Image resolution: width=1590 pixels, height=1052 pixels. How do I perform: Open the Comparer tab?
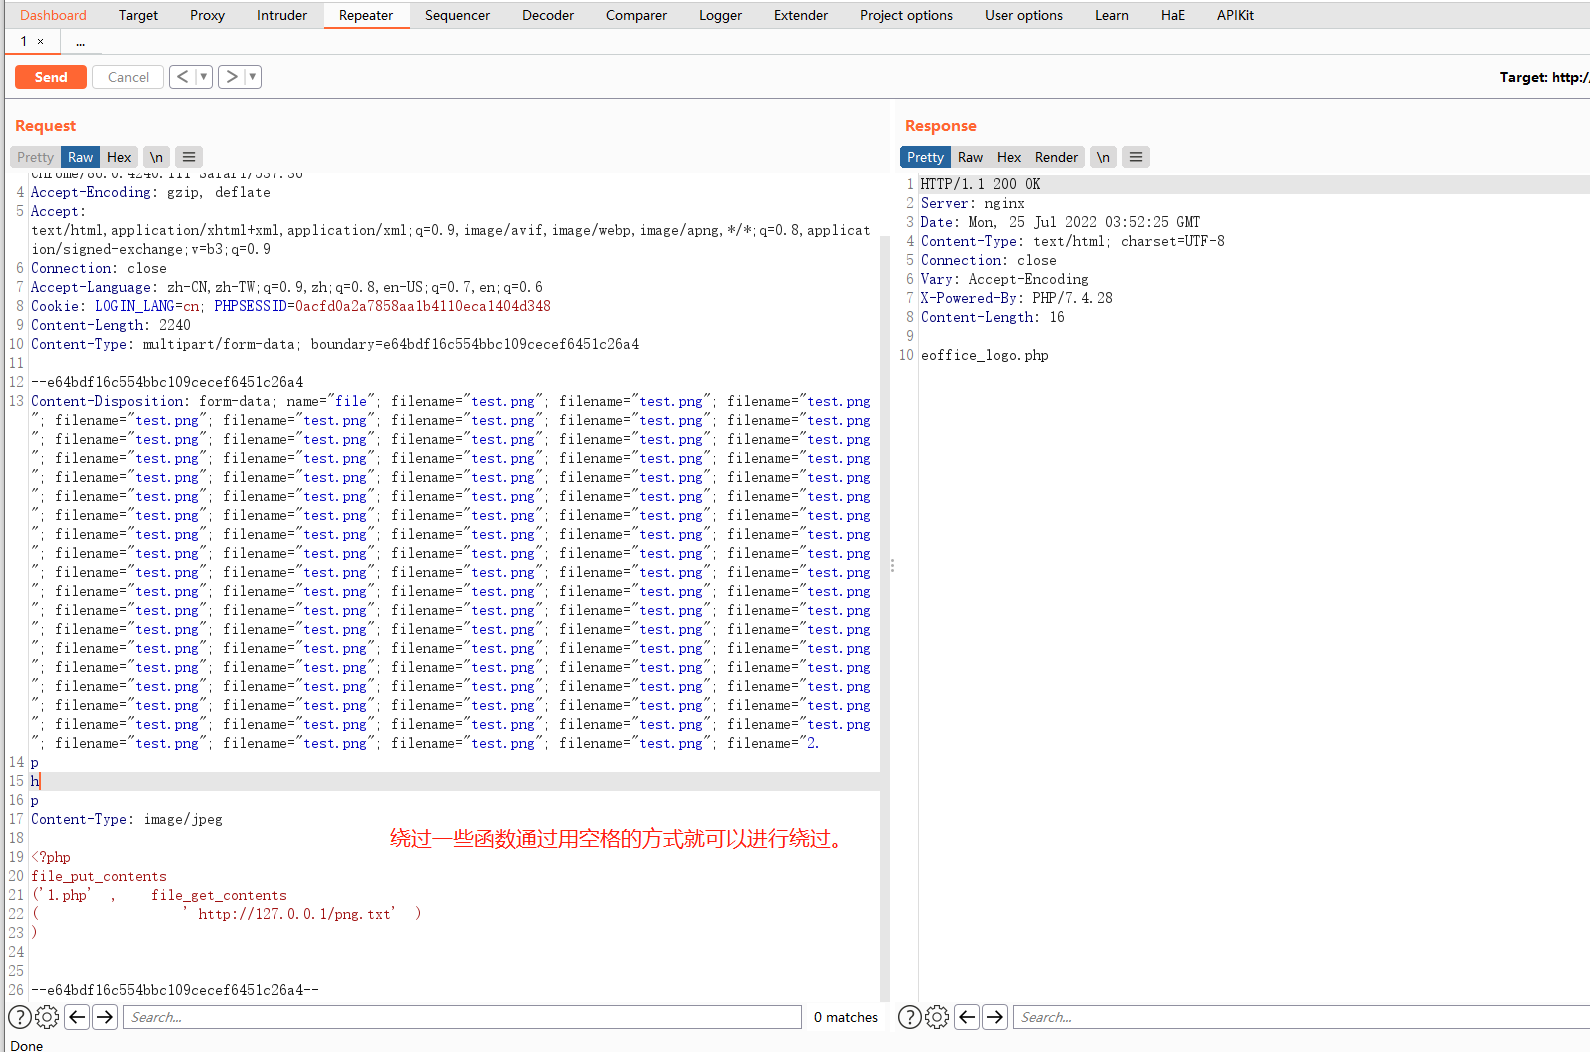(x=636, y=15)
